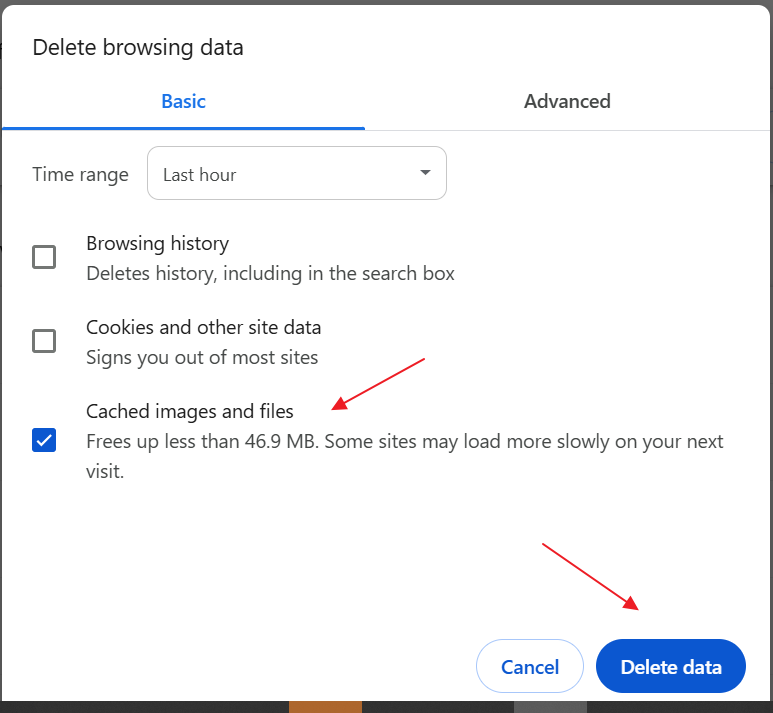Viewport: 773px width, 713px height.
Task: Enable the Browsing history checkbox
Action: coord(44,257)
